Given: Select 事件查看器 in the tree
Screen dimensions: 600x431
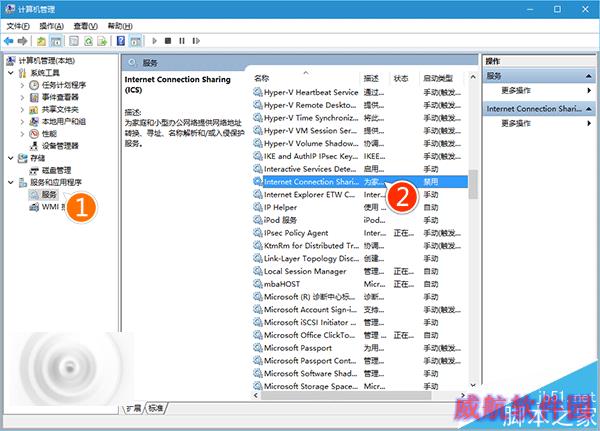Looking at the screenshot, I should (x=60, y=97).
